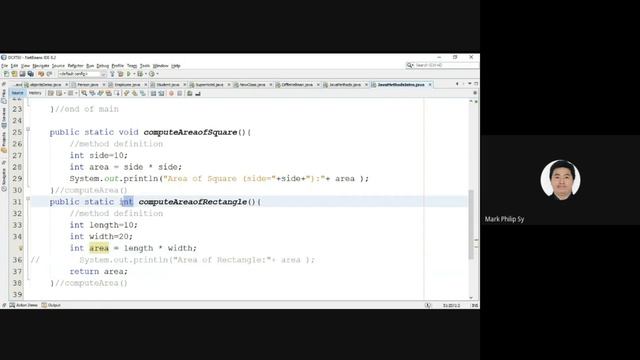Click the Comment editor toolbar icon

point(189,93)
